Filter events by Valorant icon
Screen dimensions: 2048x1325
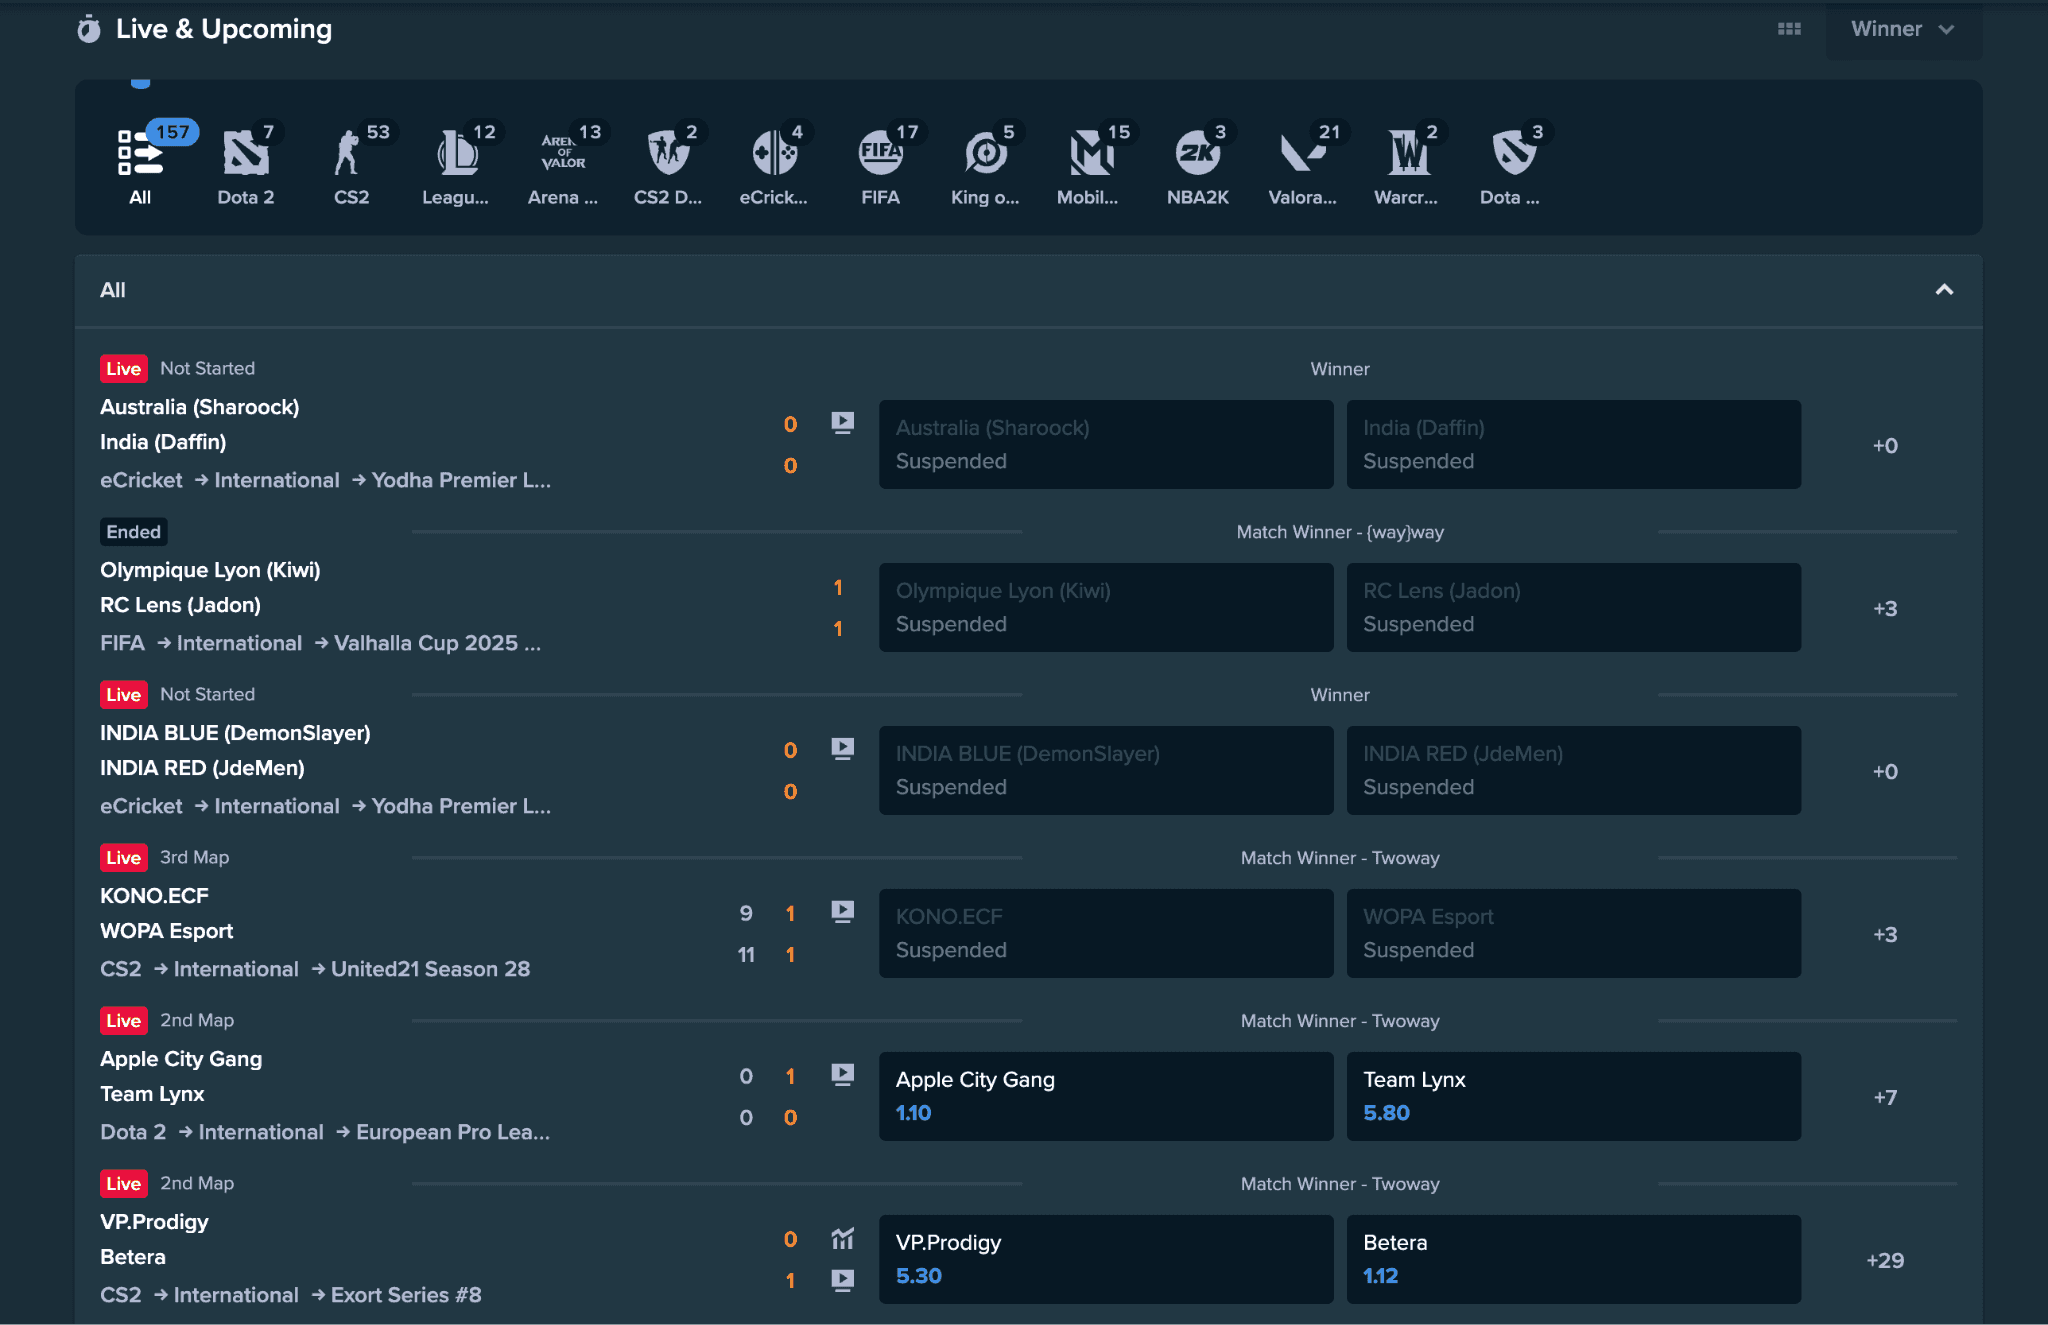(x=1303, y=155)
